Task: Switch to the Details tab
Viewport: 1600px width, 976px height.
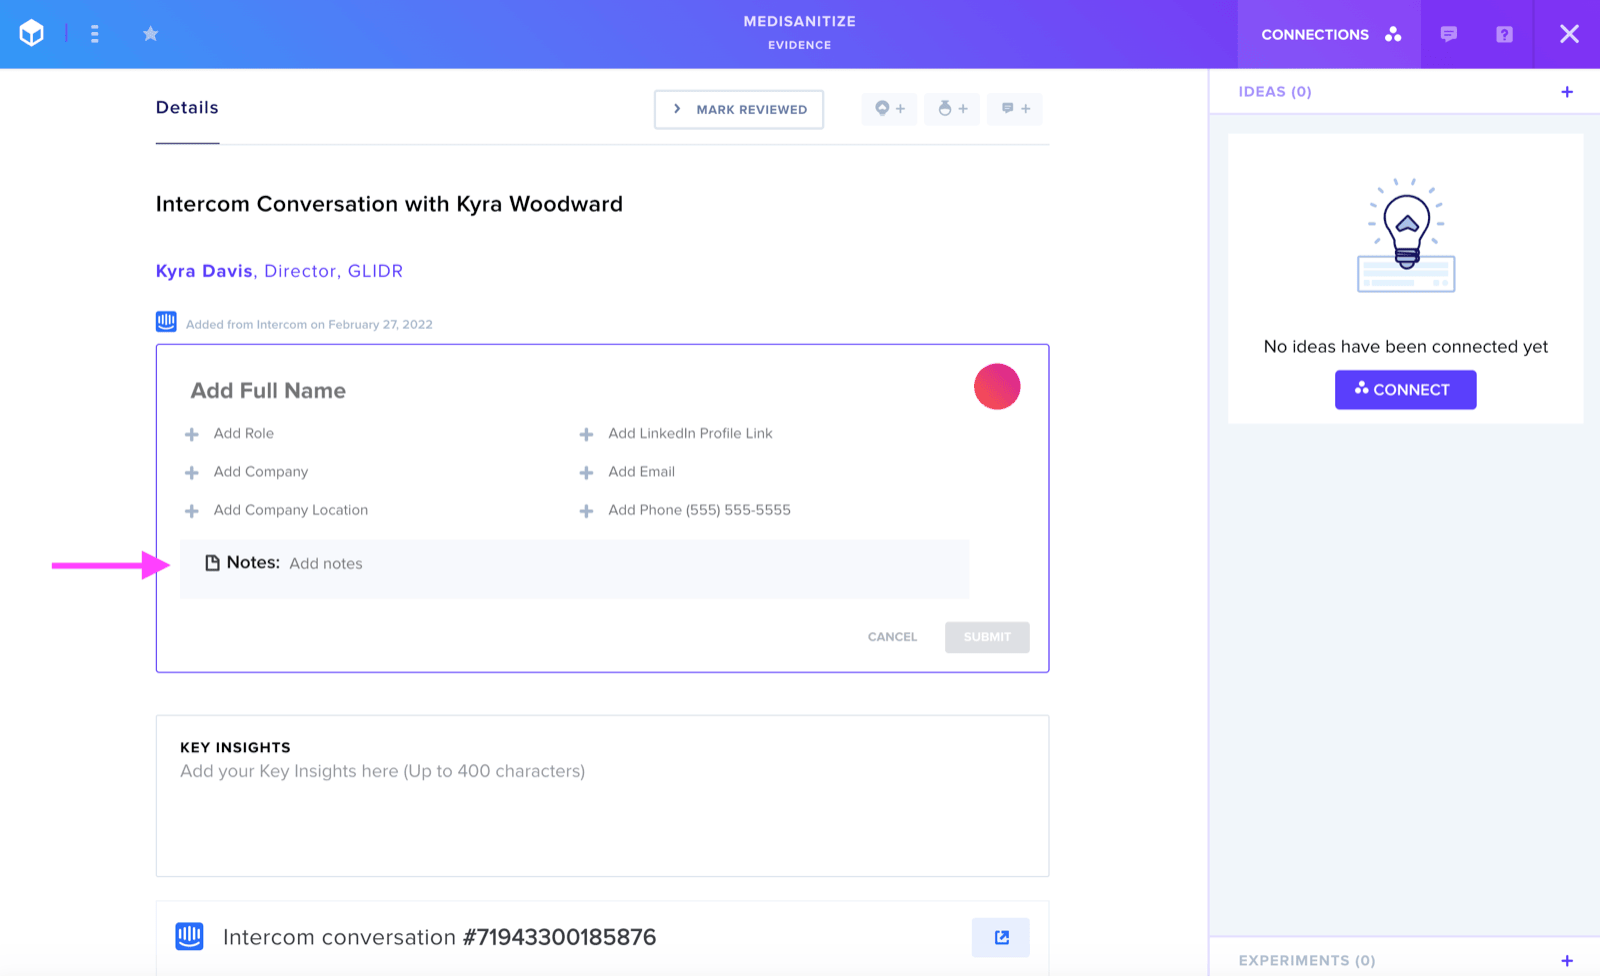Action: coord(187,108)
